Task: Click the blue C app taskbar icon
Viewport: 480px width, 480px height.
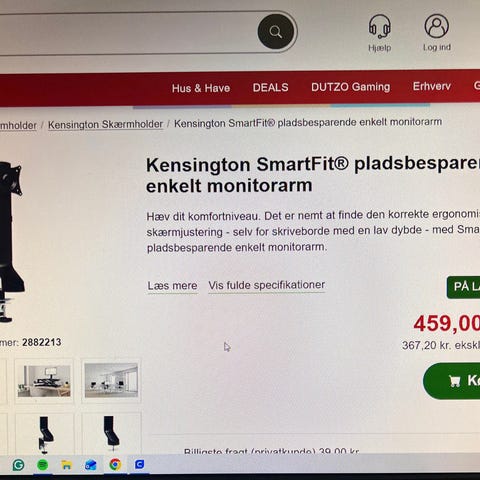Action: coord(139,464)
